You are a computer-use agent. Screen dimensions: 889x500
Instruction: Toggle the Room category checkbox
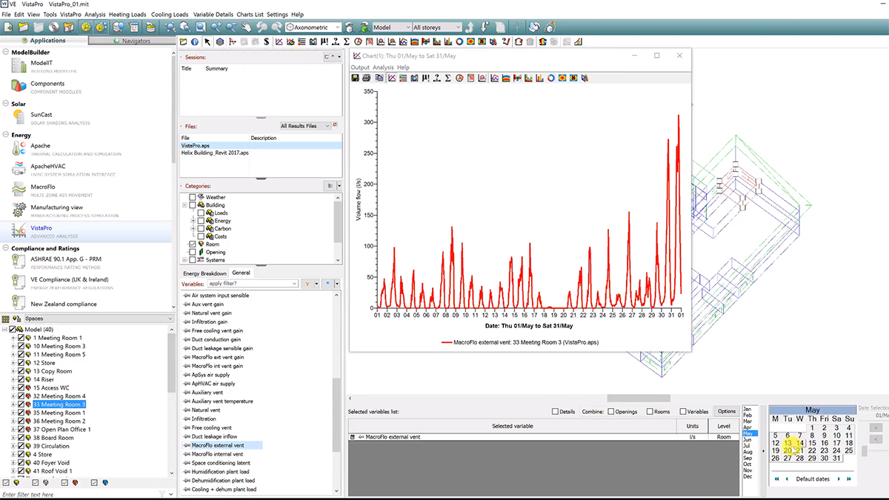click(193, 244)
